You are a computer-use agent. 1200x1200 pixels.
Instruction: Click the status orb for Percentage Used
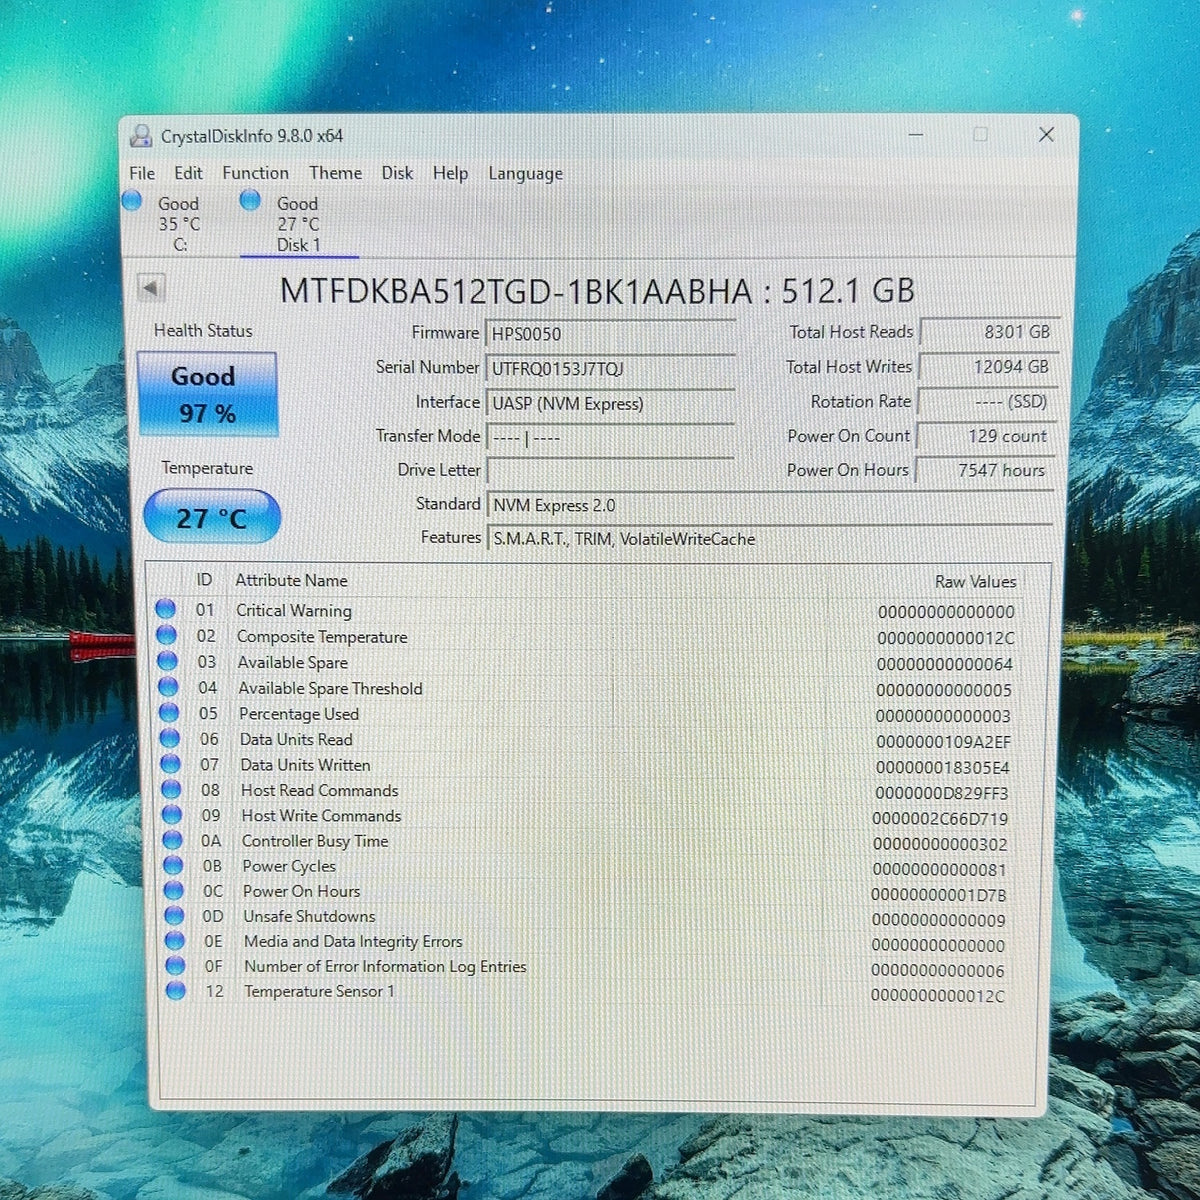pyautogui.click(x=169, y=712)
